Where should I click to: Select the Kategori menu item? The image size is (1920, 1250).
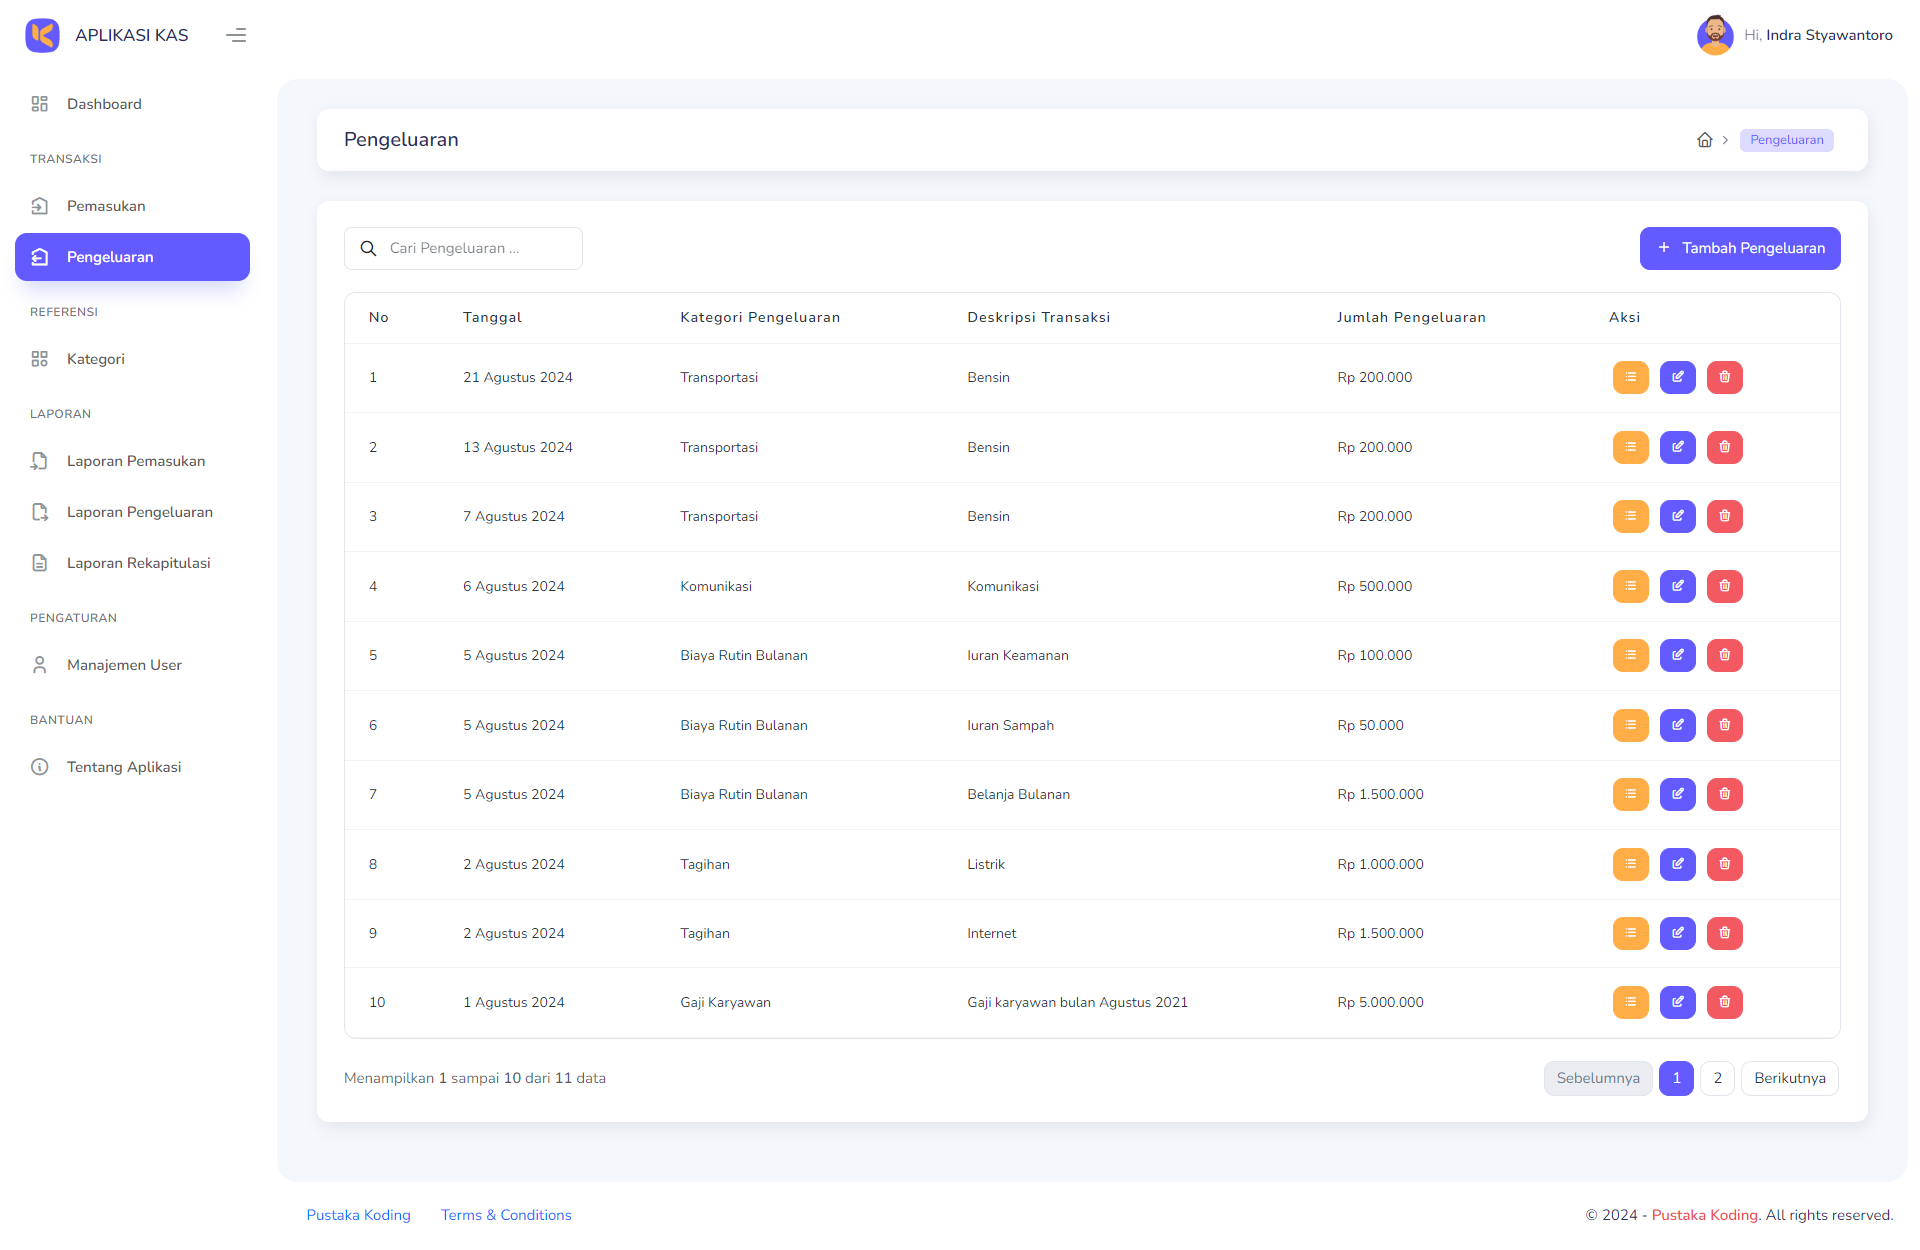[x=95, y=358]
